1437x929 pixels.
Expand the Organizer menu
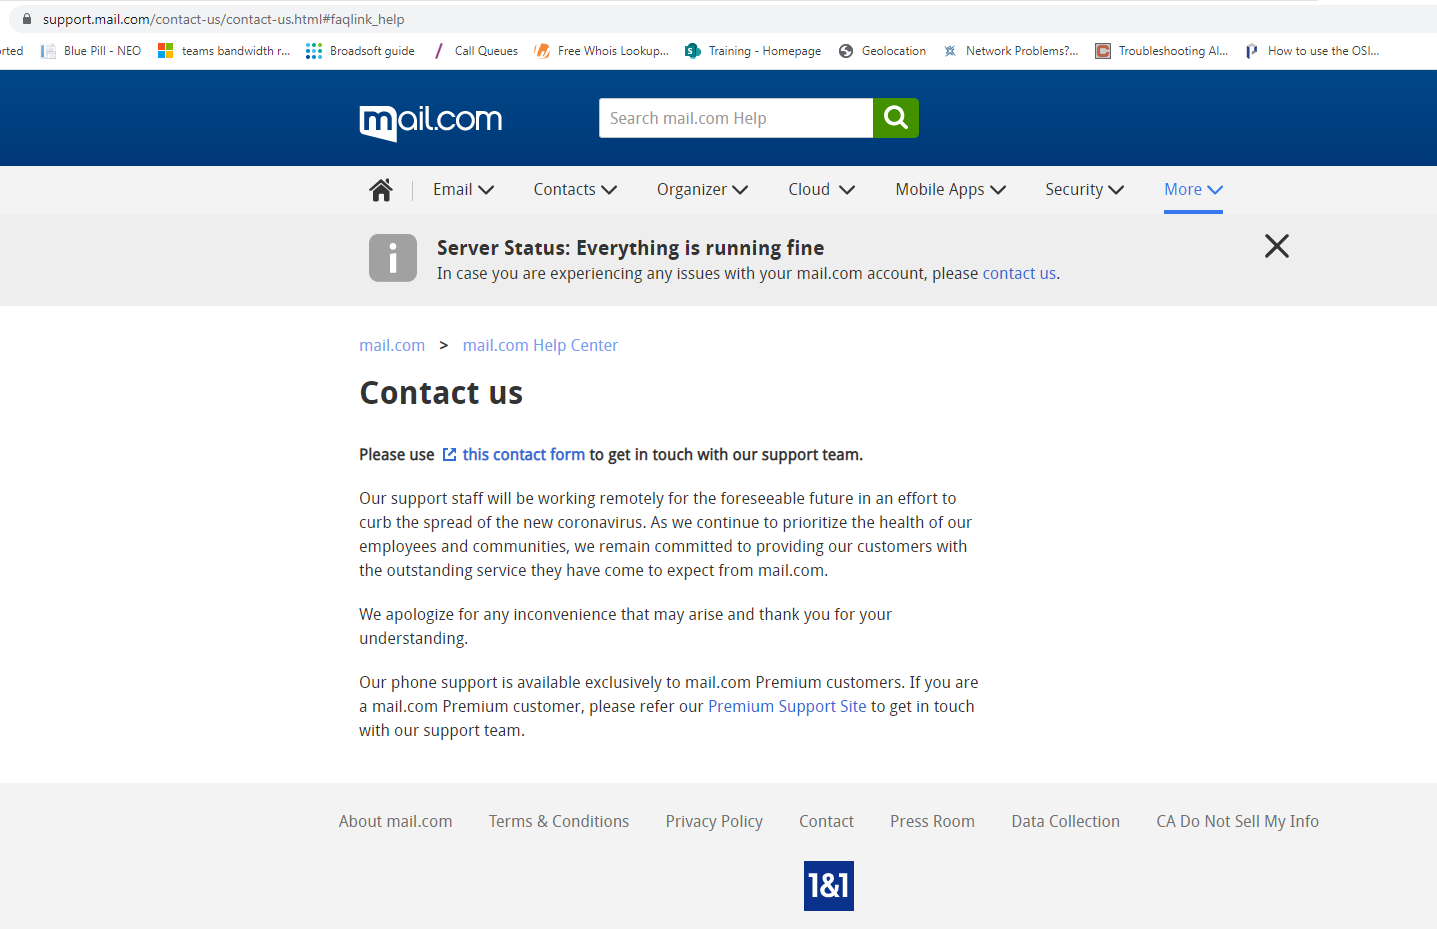(x=702, y=190)
